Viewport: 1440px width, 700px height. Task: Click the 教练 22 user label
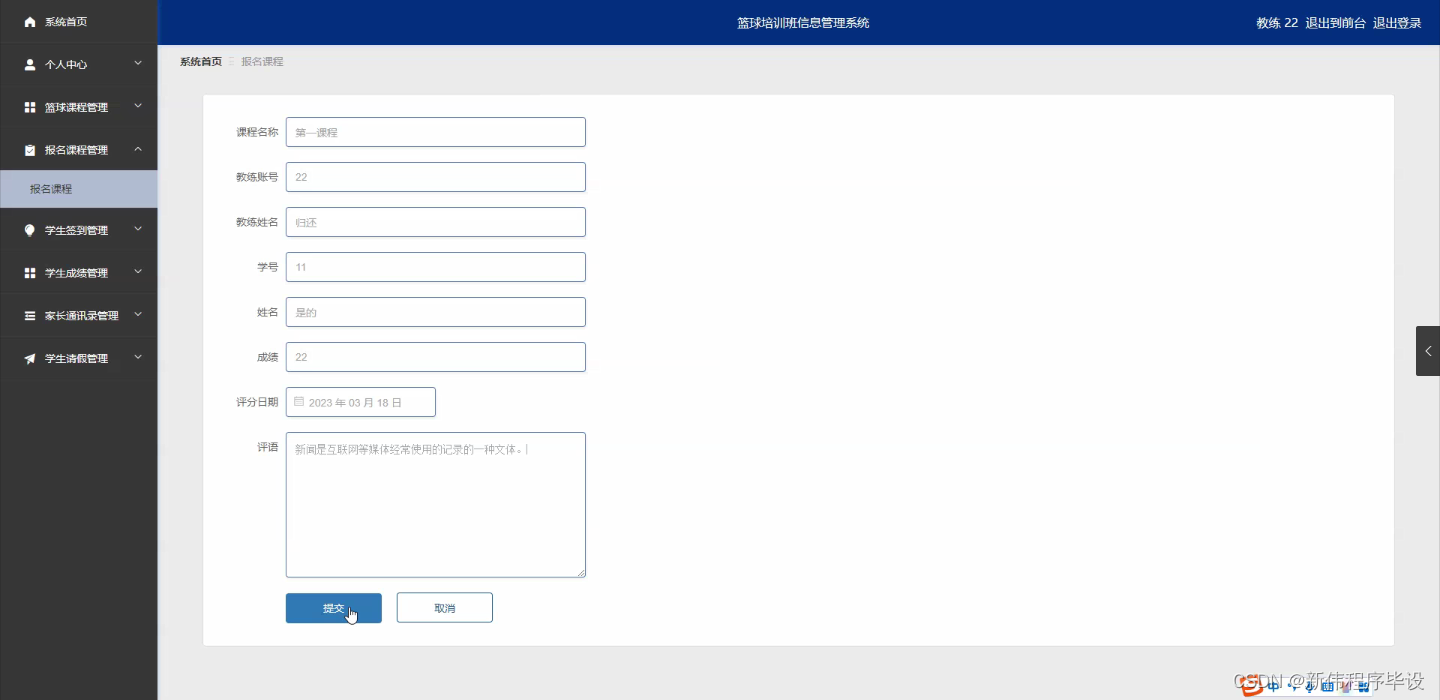[x=1277, y=23]
